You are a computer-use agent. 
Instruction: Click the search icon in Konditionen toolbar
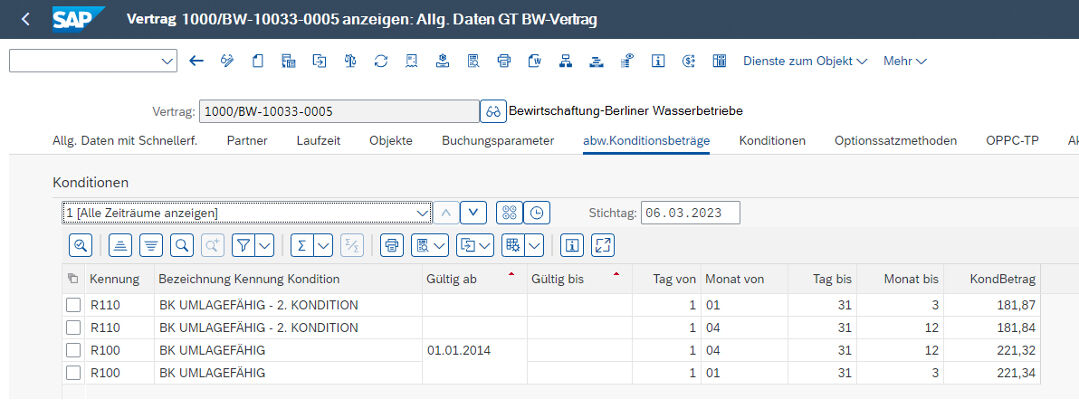[181, 244]
